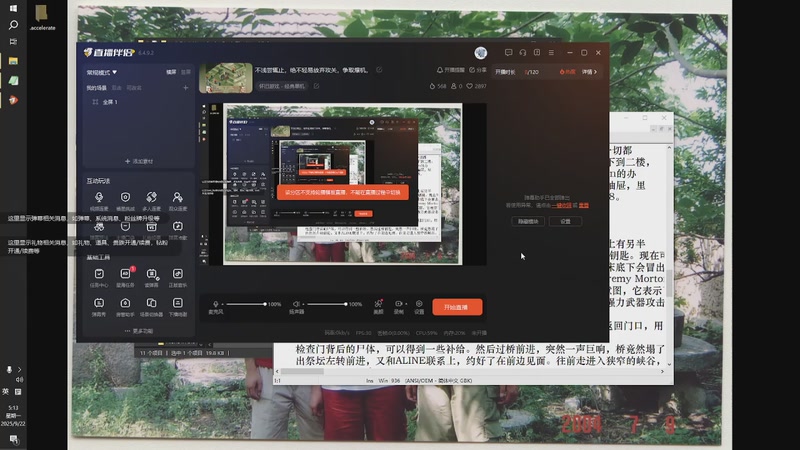800x450 pixels.
Task: Click the CPU:59% status bar entry
Action: point(427,333)
